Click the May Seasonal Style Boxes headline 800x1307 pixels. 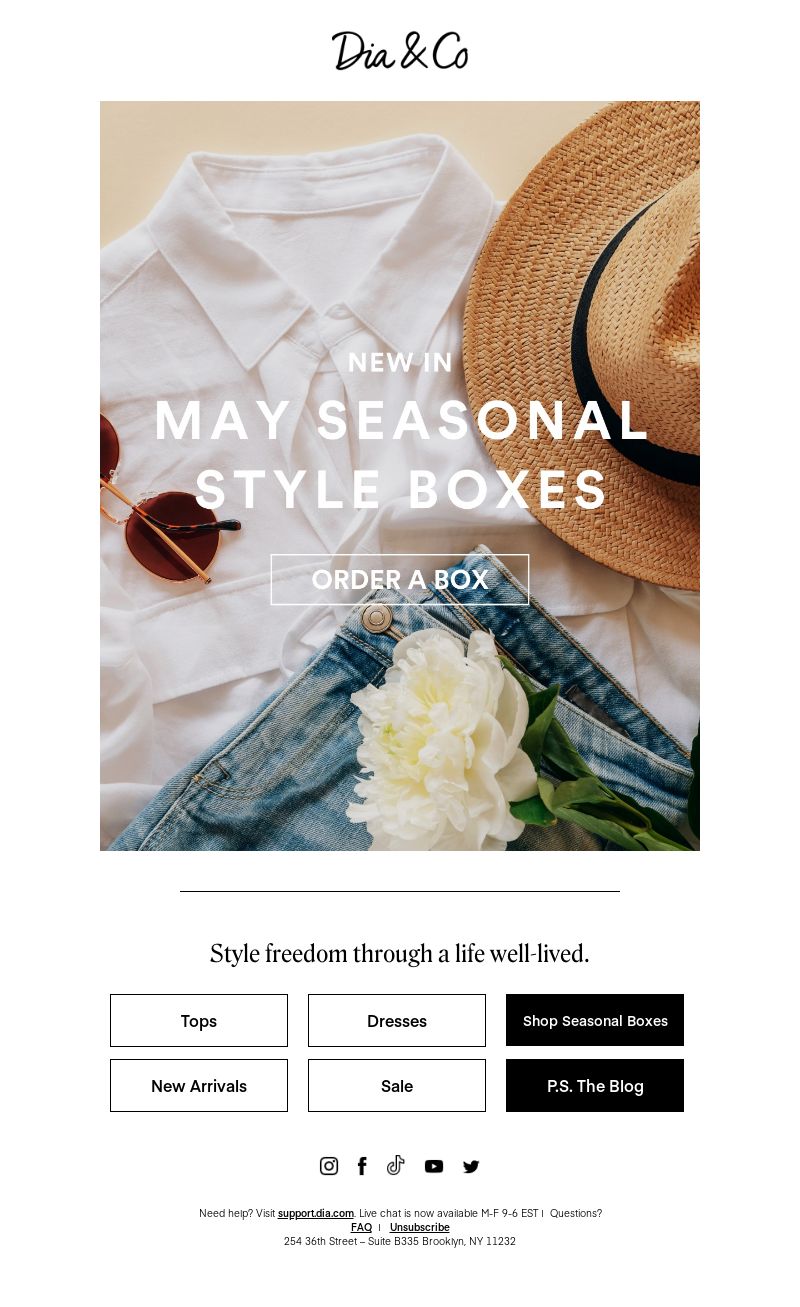[x=401, y=455]
